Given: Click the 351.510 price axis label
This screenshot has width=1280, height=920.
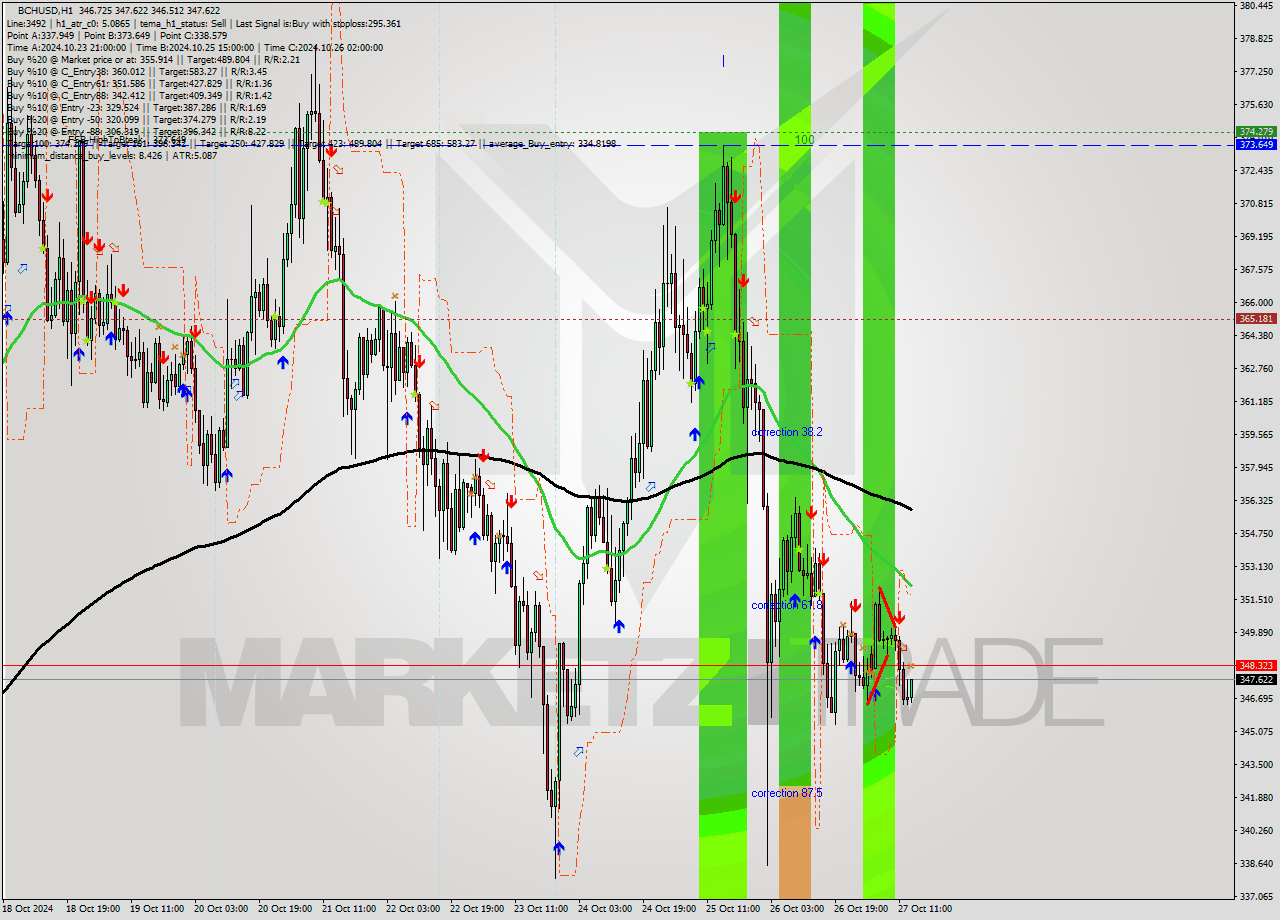Looking at the screenshot, I should 1256,599.
